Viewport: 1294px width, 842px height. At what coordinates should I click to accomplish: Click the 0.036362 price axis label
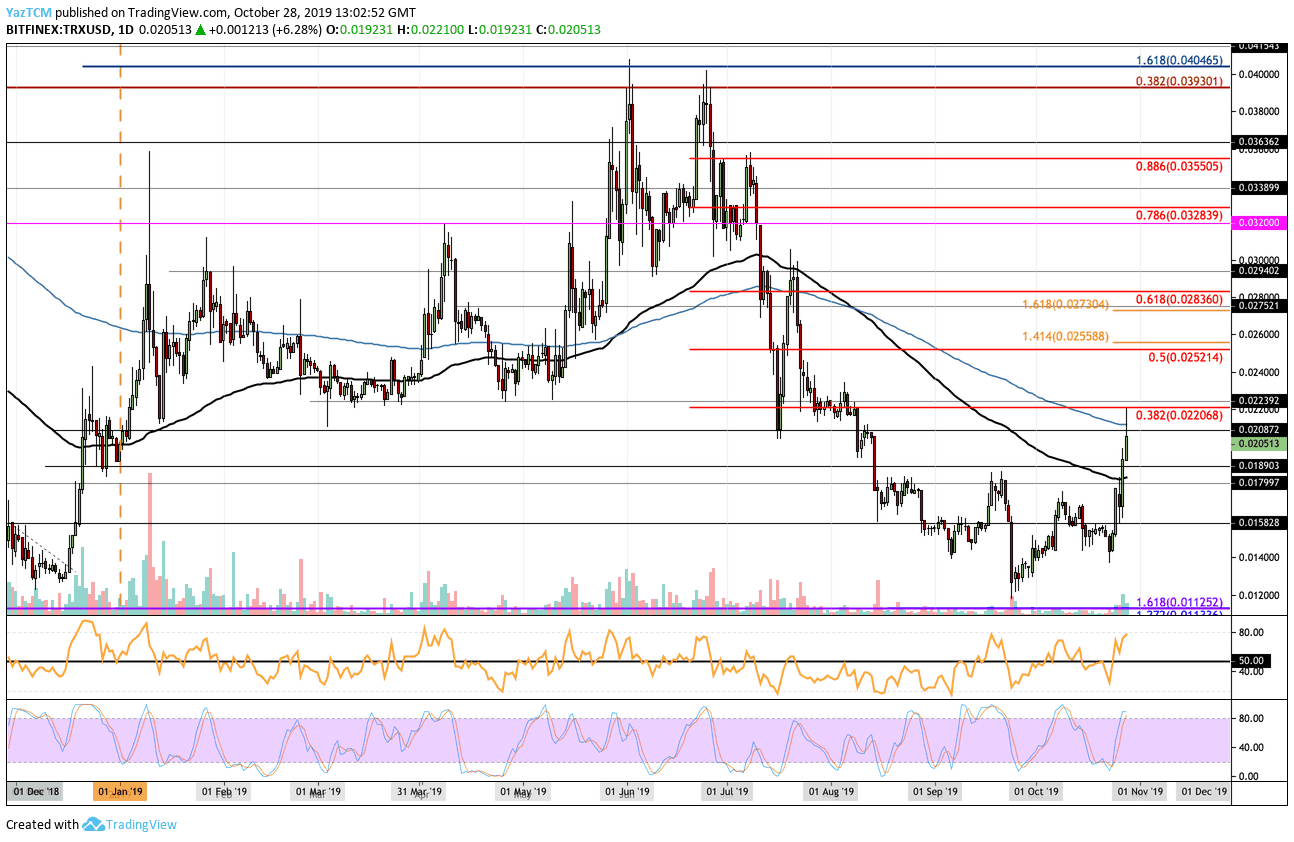(x=1259, y=142)
